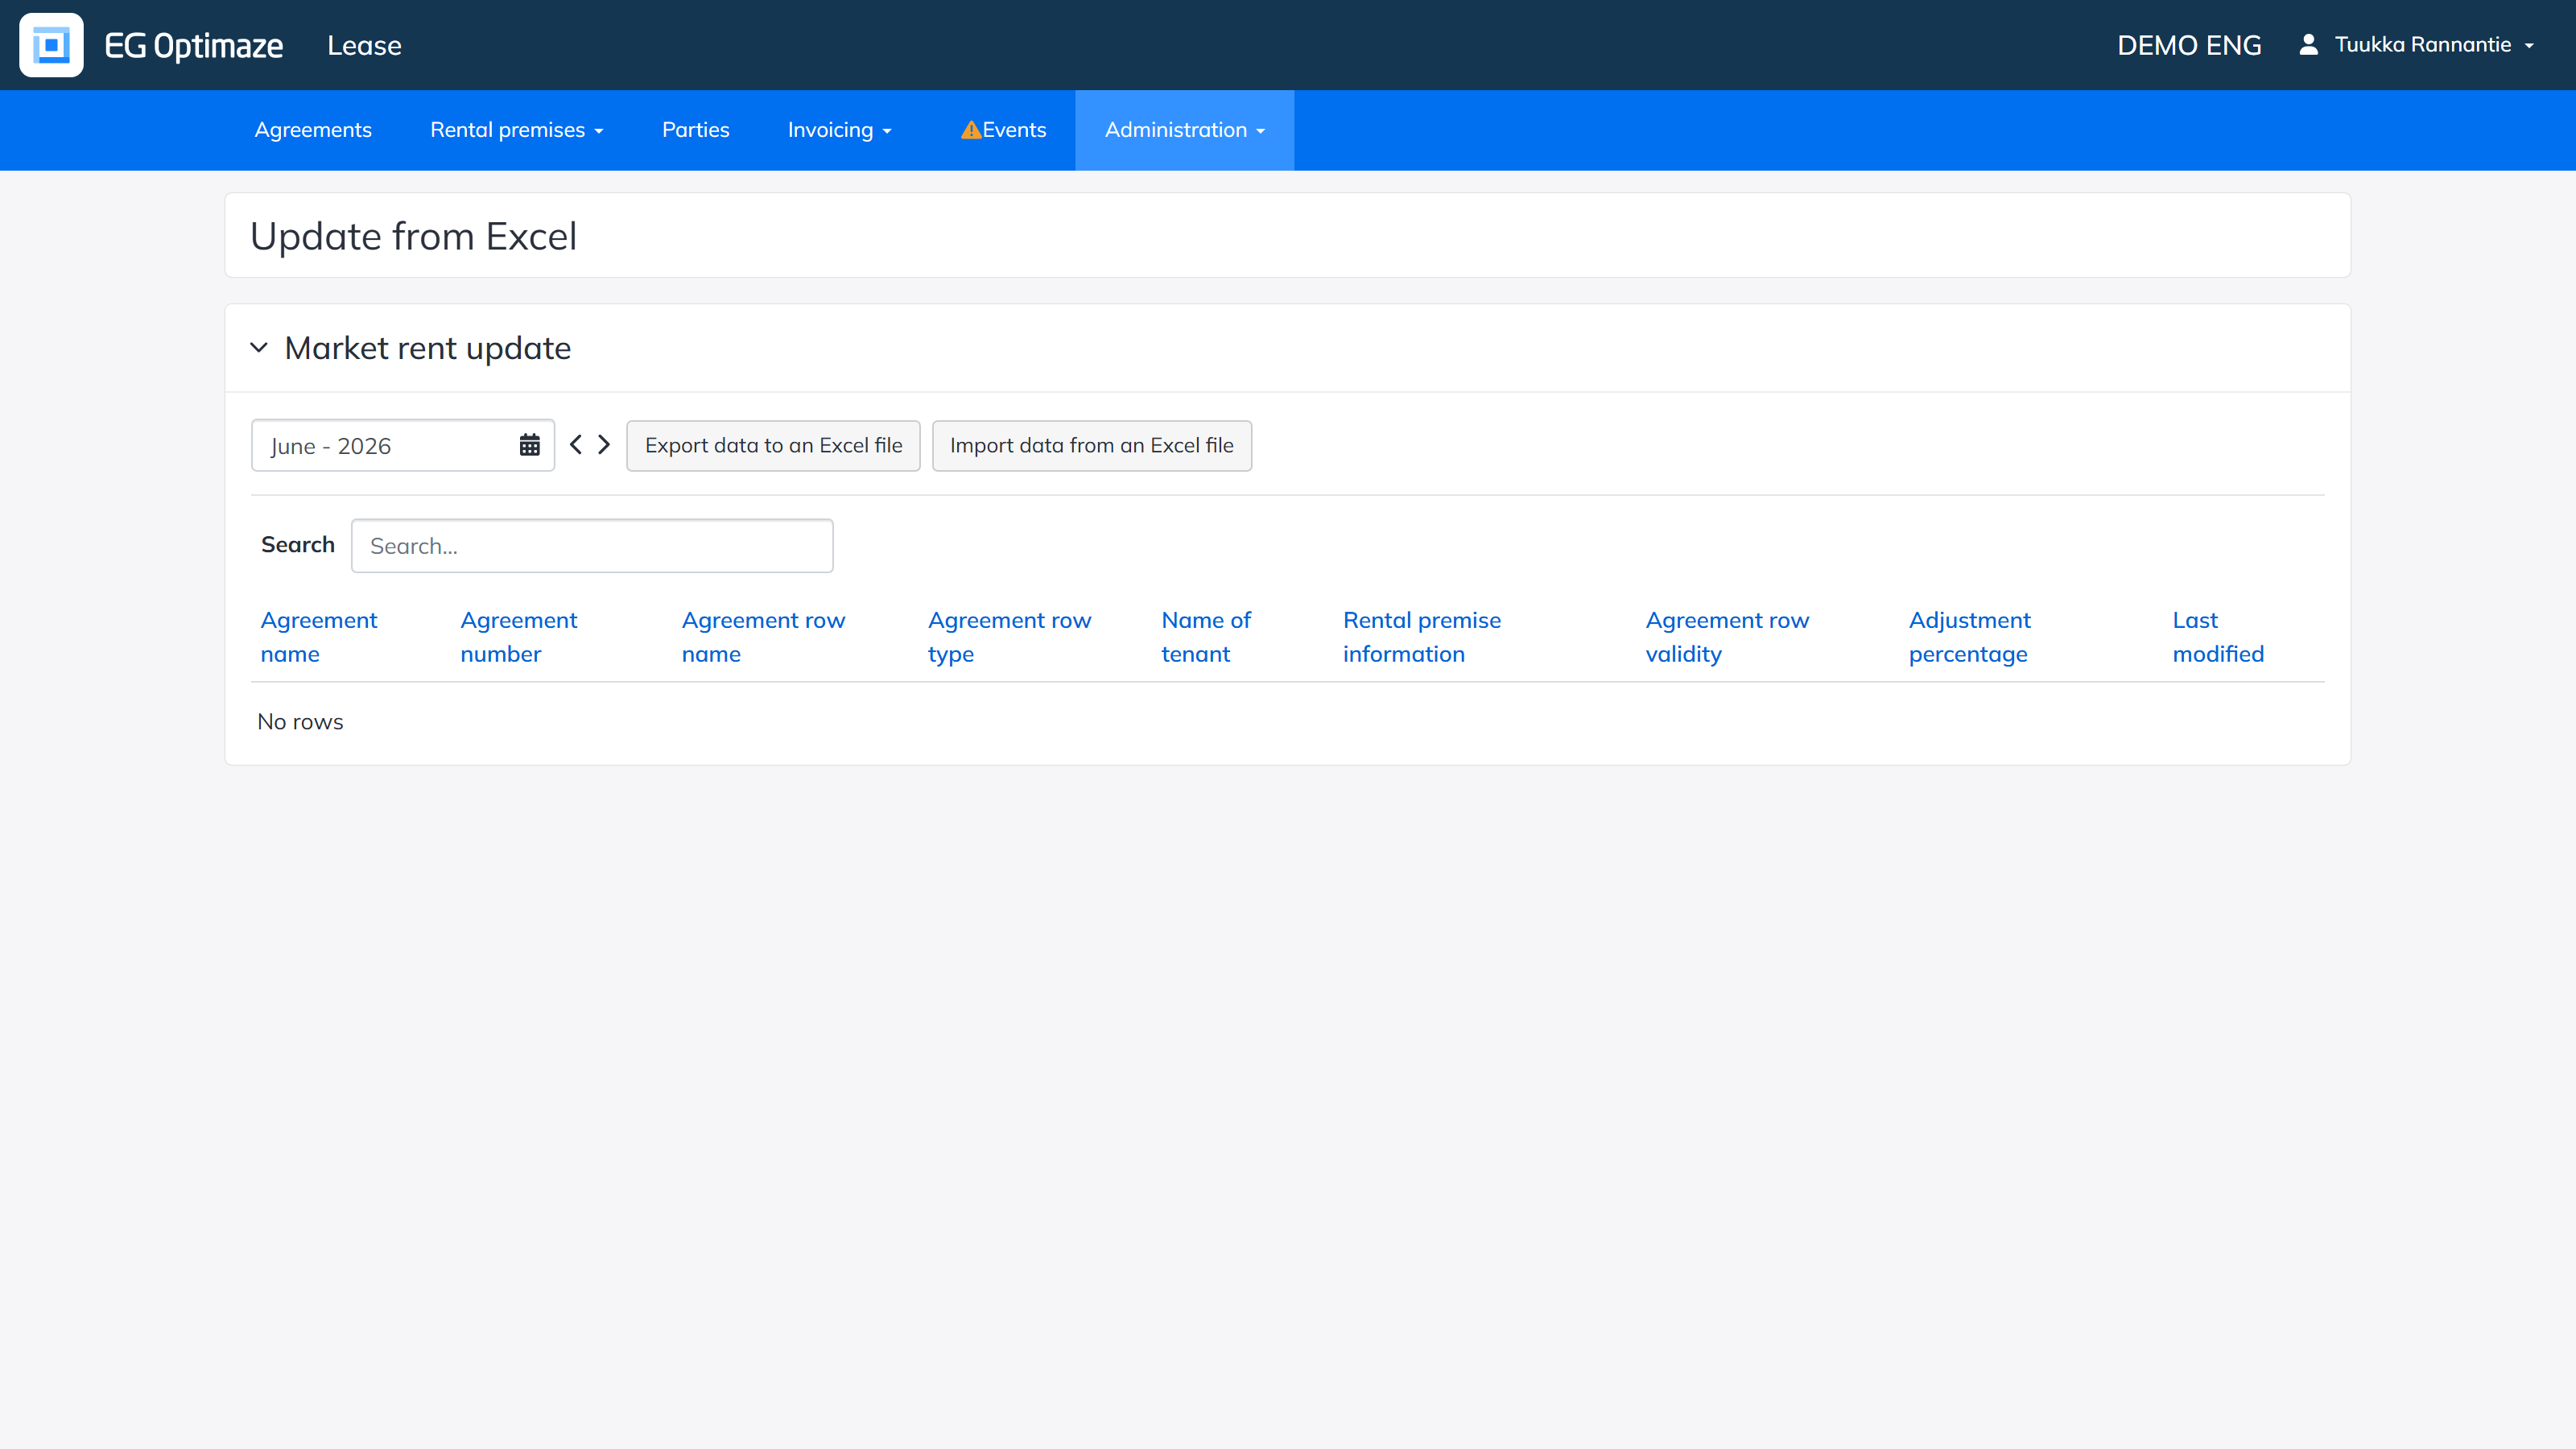Sort by Agreement name column
Image resolution: width=2576 pixels, height=1449 pixels.
pyautogui.click(x=318, y=636)
